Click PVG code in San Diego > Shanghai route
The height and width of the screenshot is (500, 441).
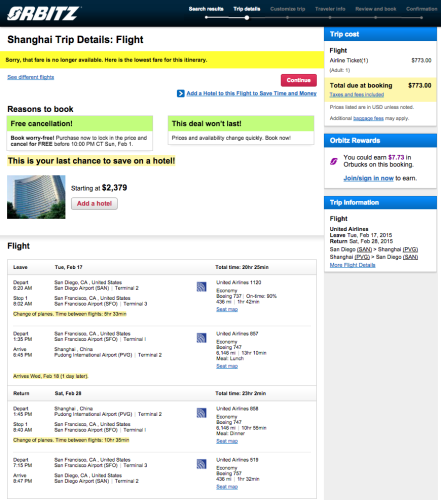410,249
